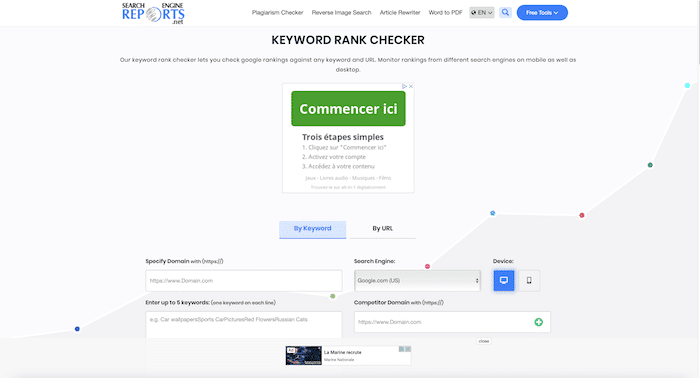Open AdChoices info on Commencer ici ad
The width and height of the screenshot is (700, 378).
404,86
